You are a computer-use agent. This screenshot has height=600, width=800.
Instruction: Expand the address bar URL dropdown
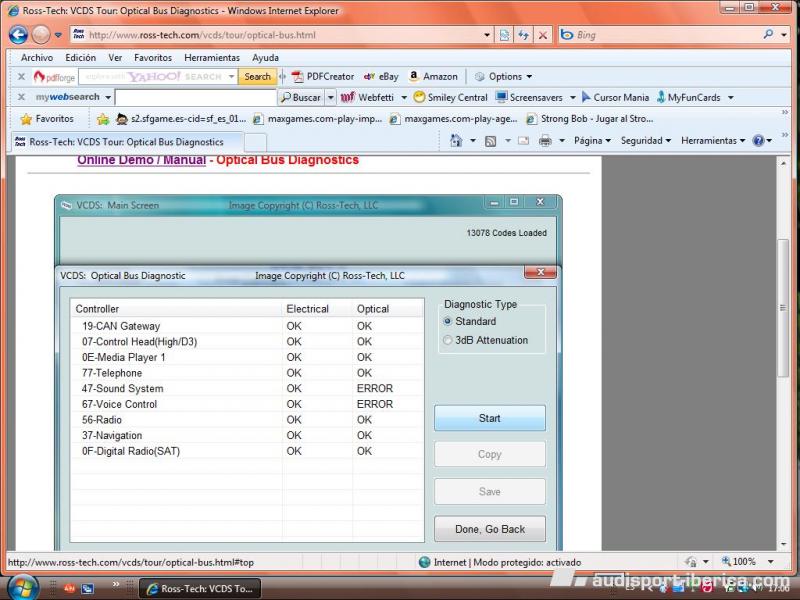pyautogui.click(x=487, y=35)
